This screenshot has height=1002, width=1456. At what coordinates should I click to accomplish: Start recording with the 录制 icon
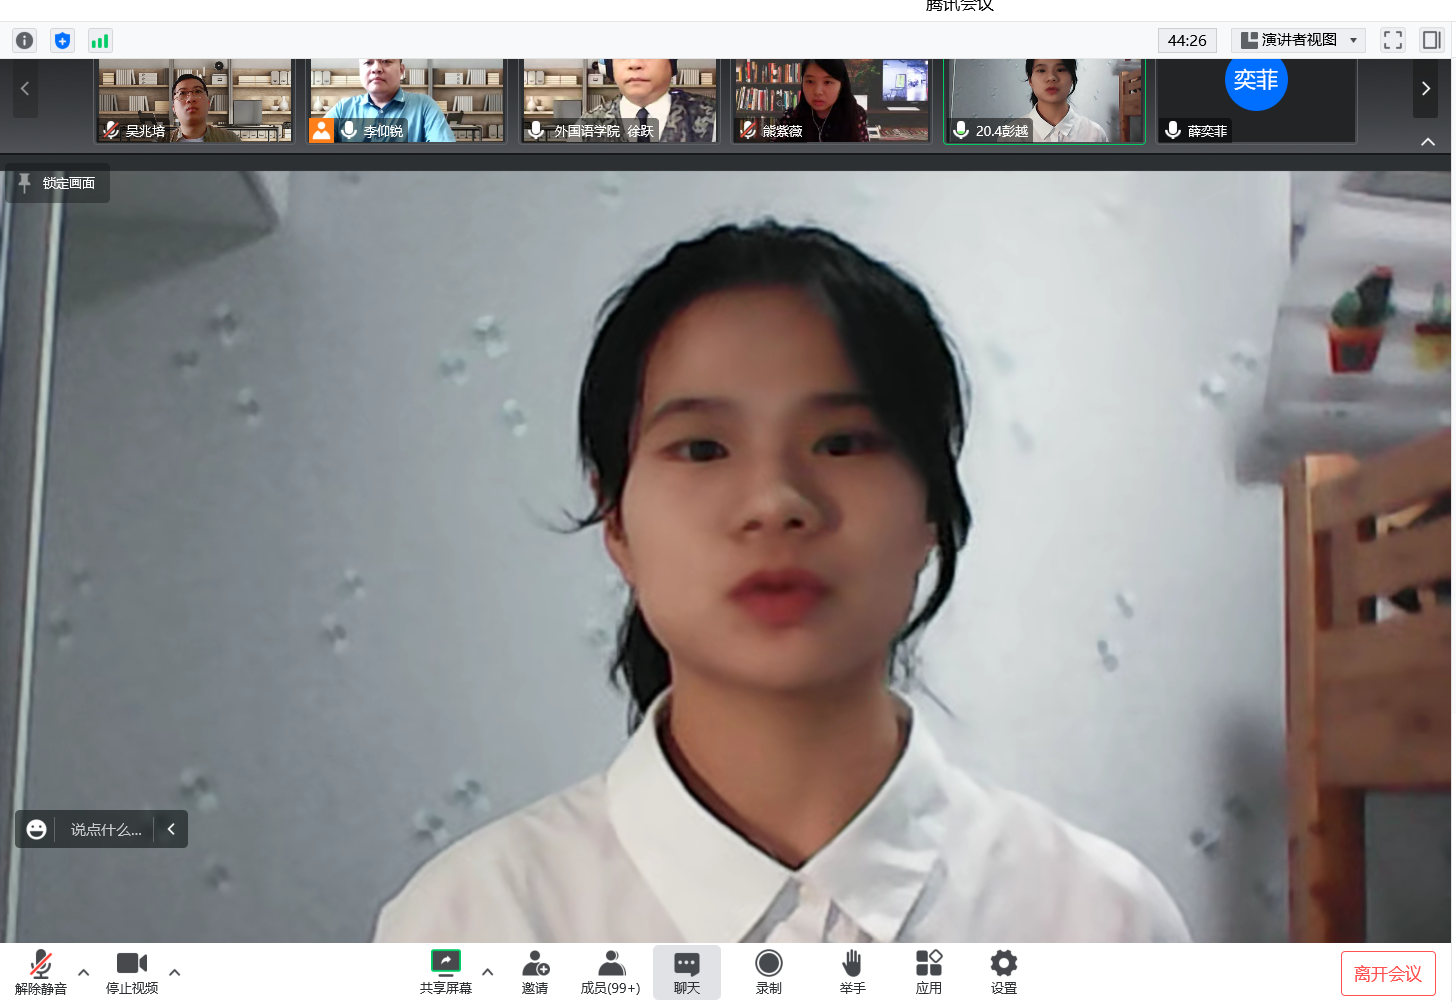(x=768, y=971)
